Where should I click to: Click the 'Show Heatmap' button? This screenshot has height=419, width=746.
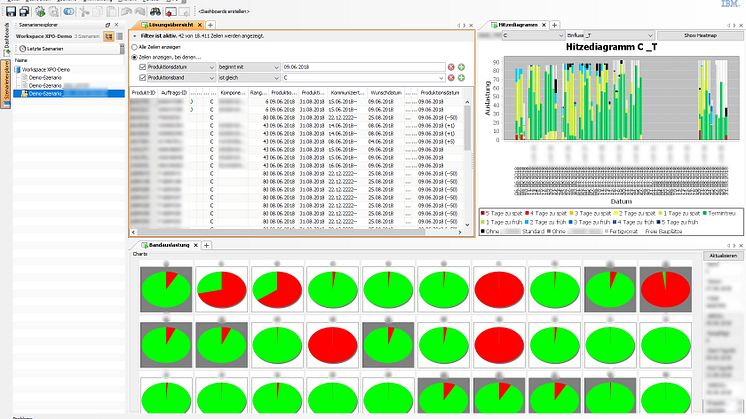pyautogui.click(x=700, y=36)
